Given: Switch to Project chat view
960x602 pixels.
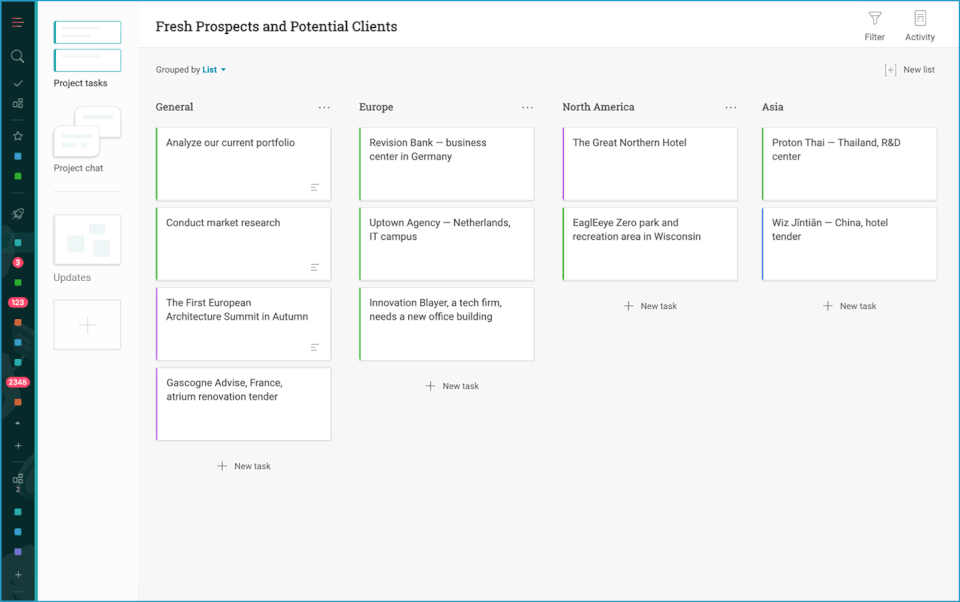Looking at the screenshot, I should (x=87, y=133).
